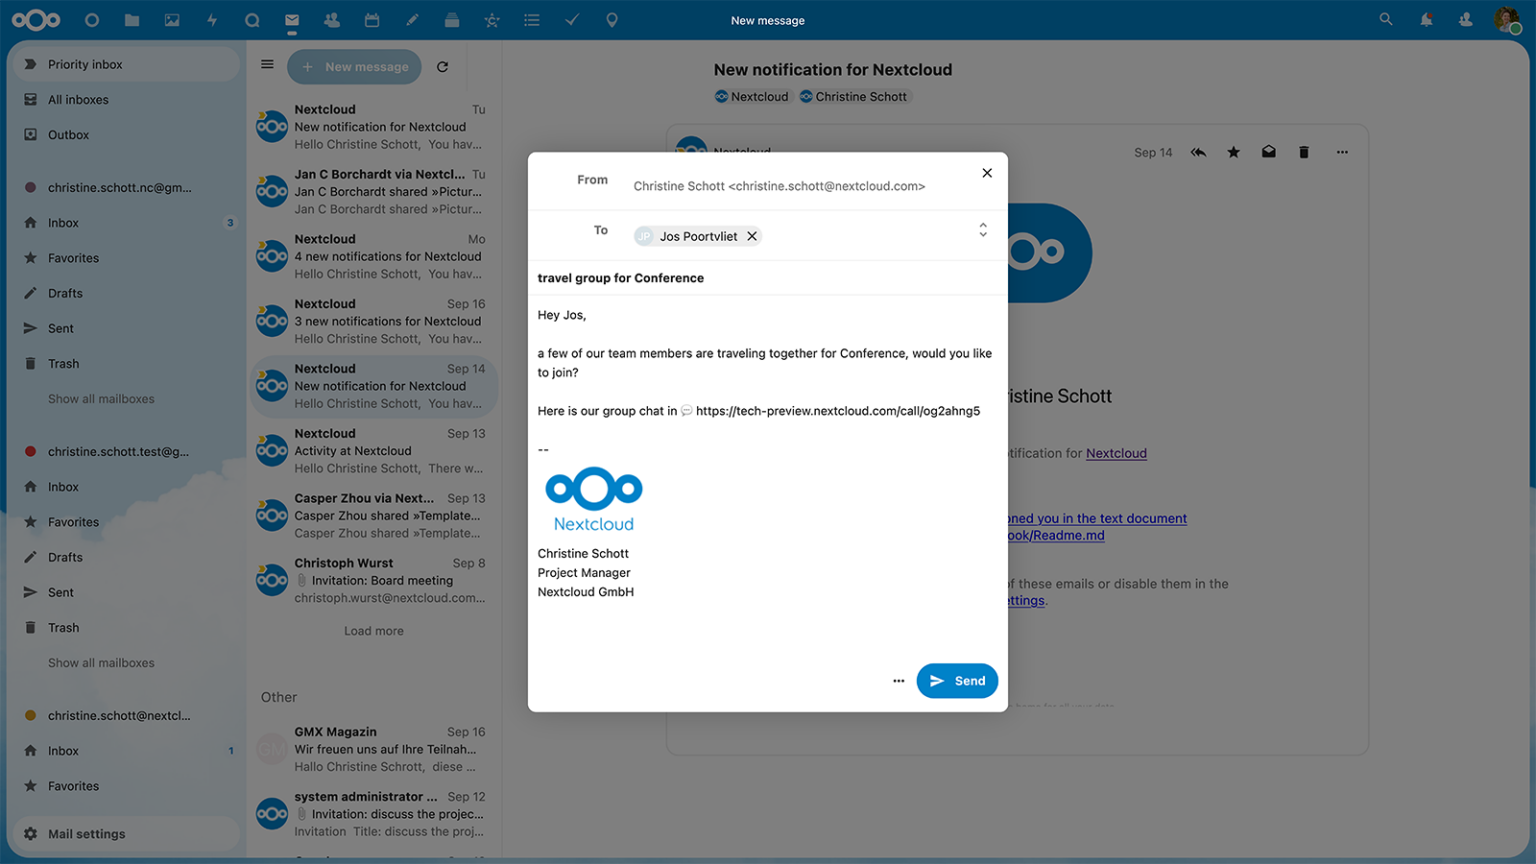Mark the open message unread via envelope icon
This screenshot has height=864, width=1536.
tap(1268, 152)
